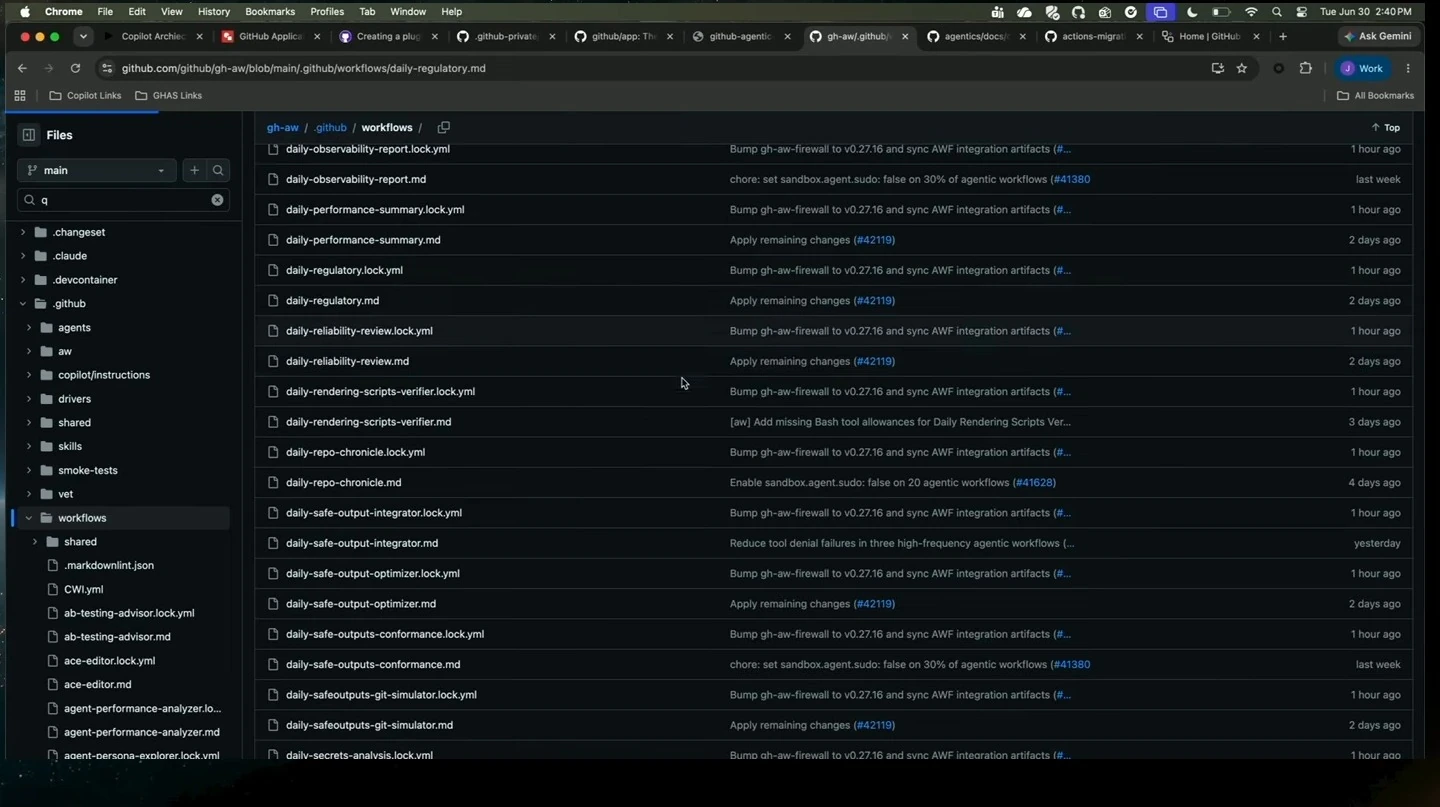Viewport: 1440px width, 807px height.
Task: Open All Bookmarks folder
Action: [1375, 95]
